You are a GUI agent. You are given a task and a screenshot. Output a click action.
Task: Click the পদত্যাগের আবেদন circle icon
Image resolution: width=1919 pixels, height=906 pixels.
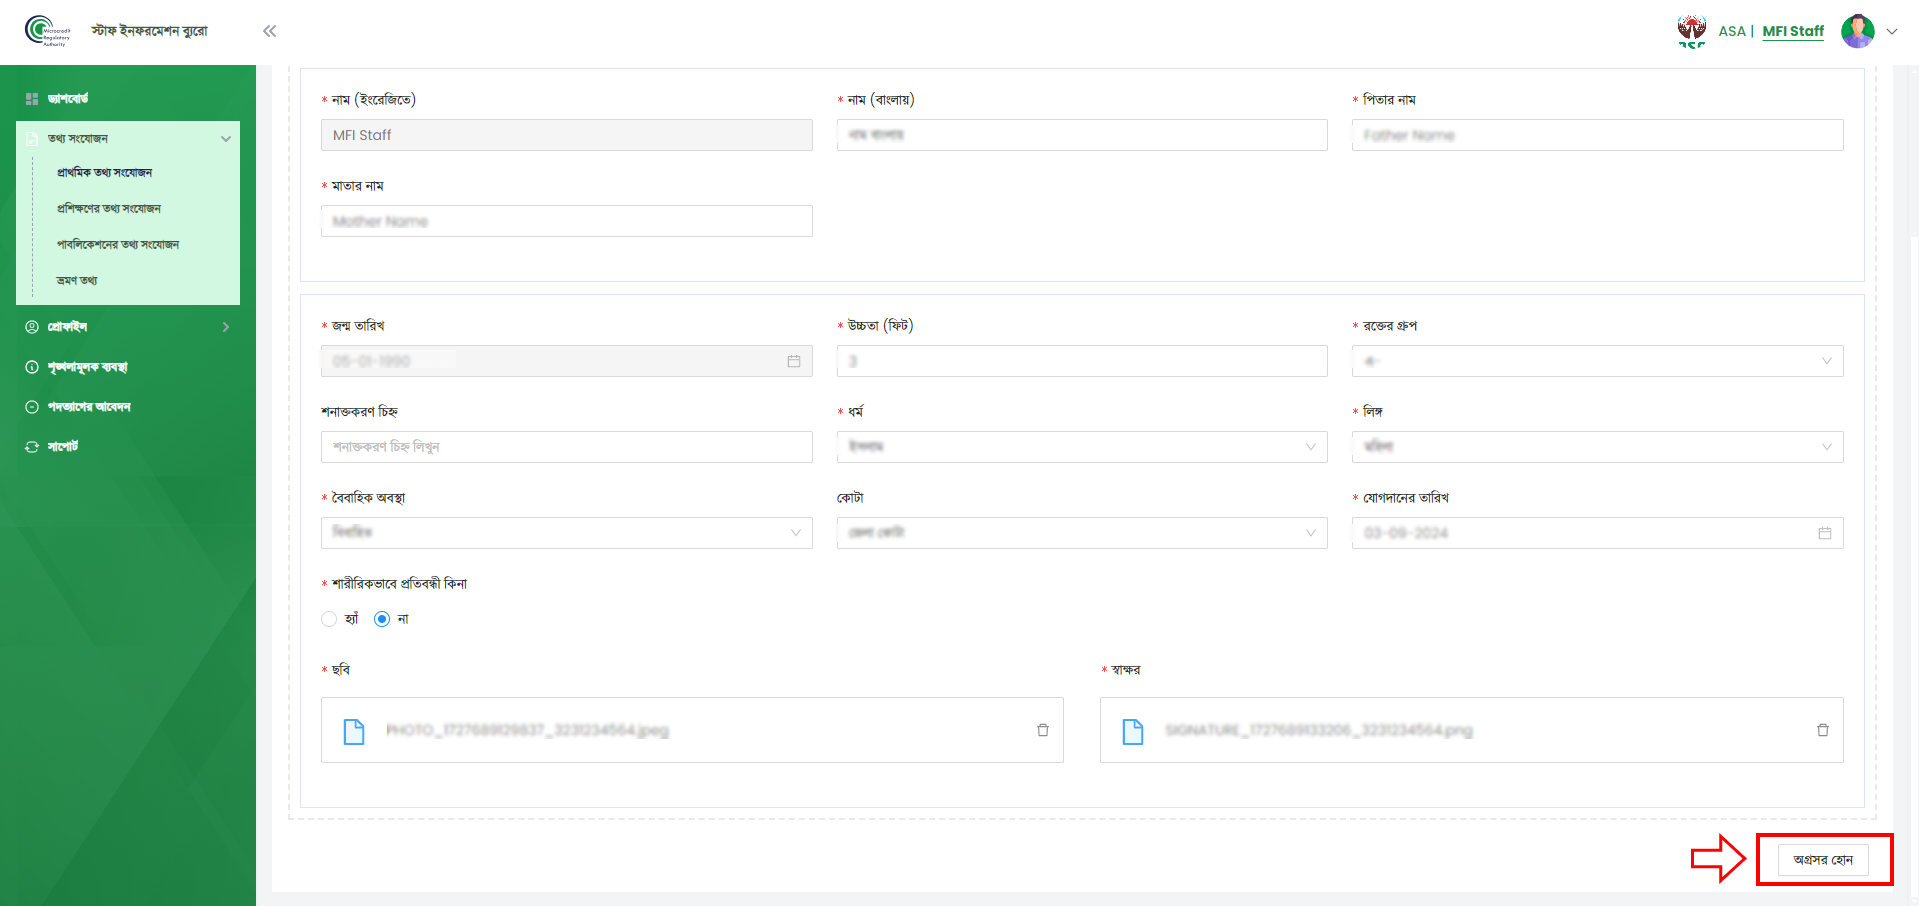(32, 407)
